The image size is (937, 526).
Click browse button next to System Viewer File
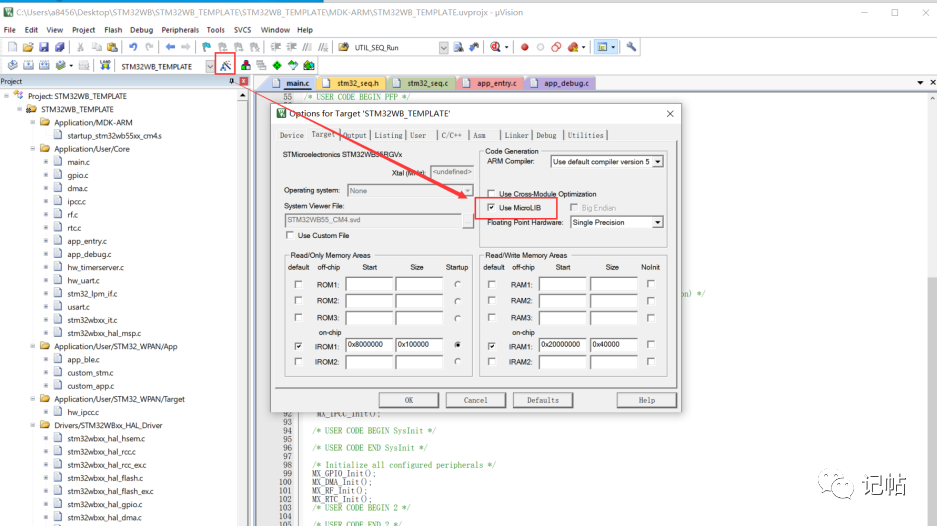(468, 221)
